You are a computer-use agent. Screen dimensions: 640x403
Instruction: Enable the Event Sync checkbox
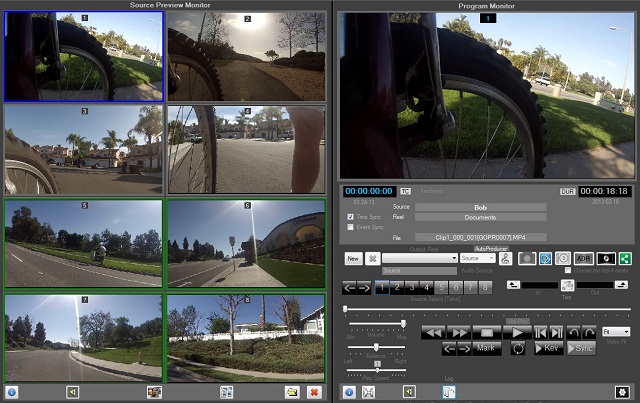350,227
